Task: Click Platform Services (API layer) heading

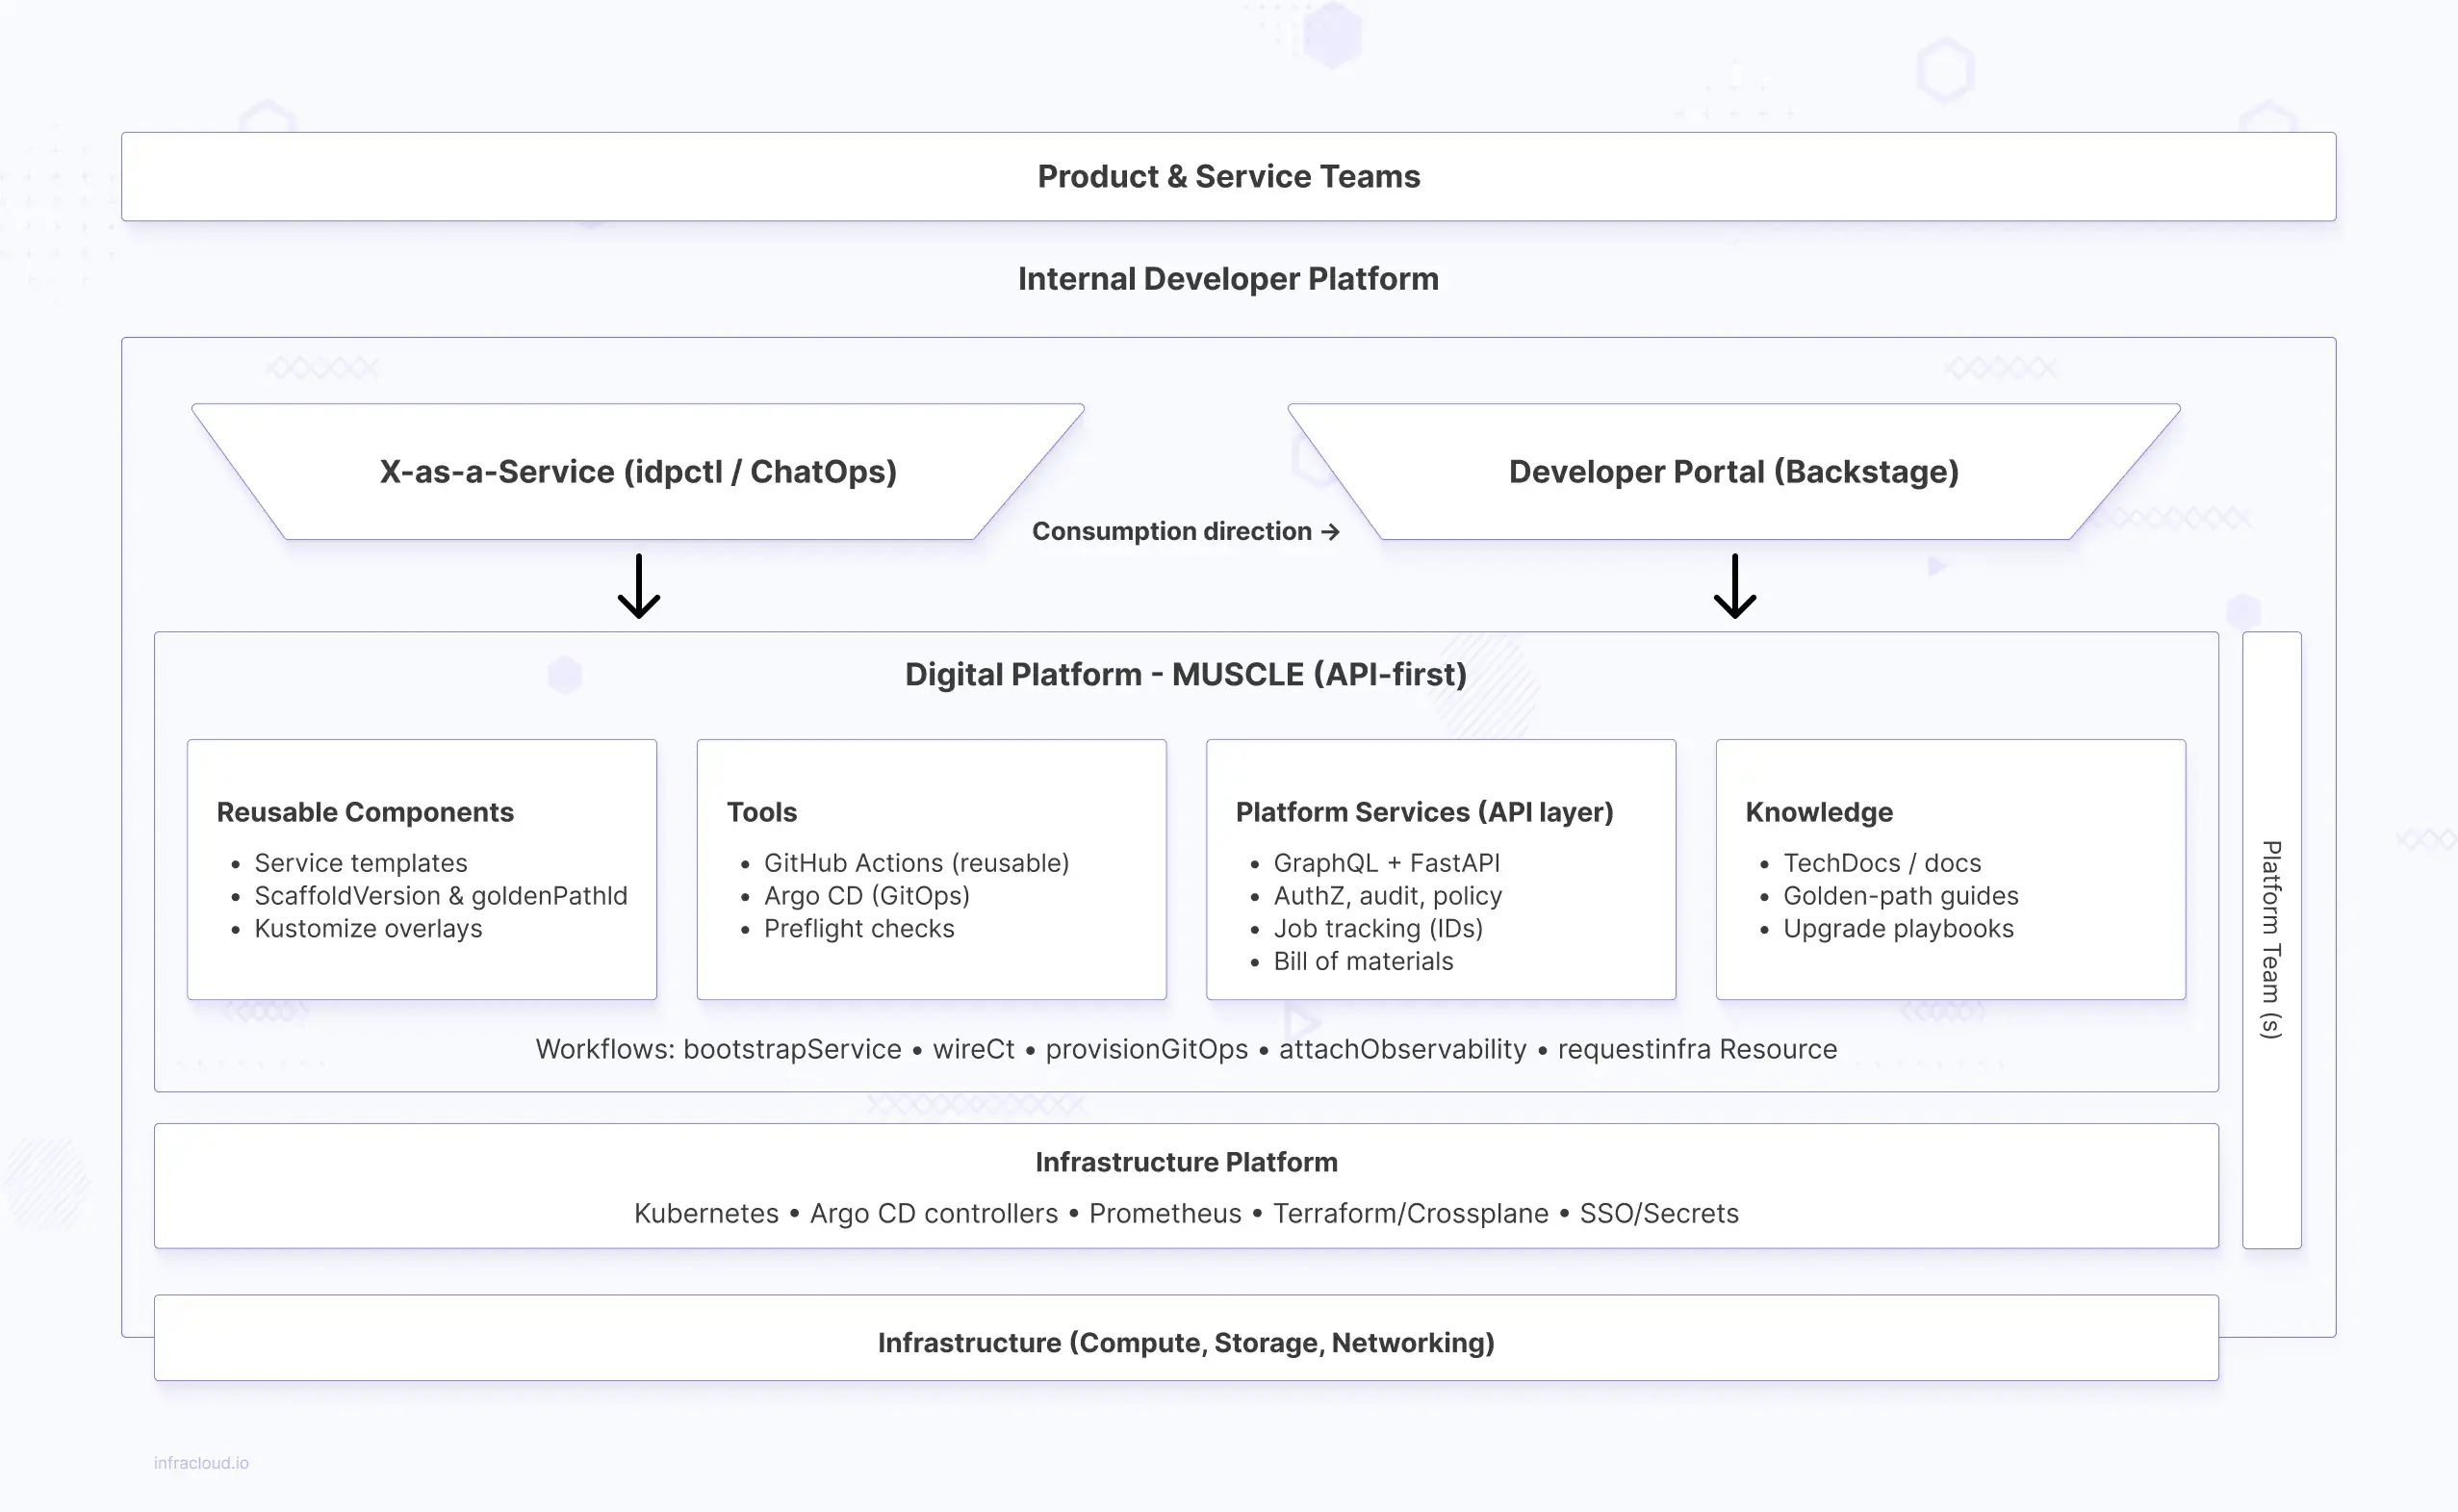Action: (1424, 811)
